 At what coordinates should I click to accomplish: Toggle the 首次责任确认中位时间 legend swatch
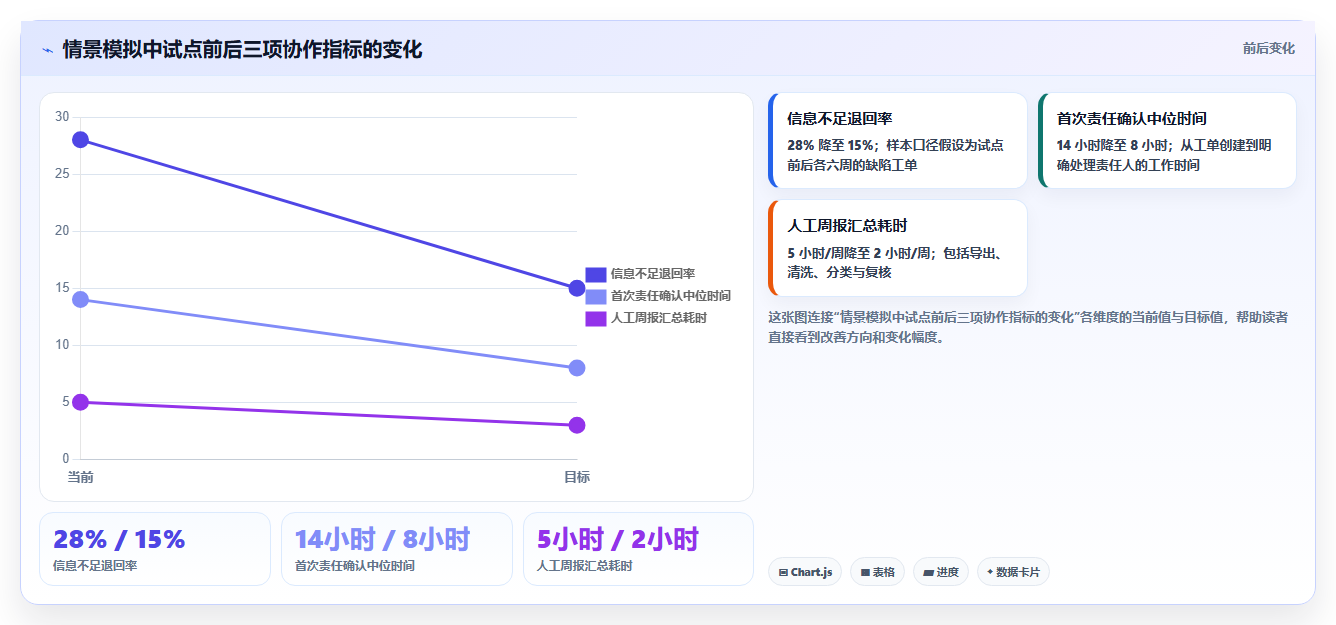pyautogui.click(x=596, y=296)
